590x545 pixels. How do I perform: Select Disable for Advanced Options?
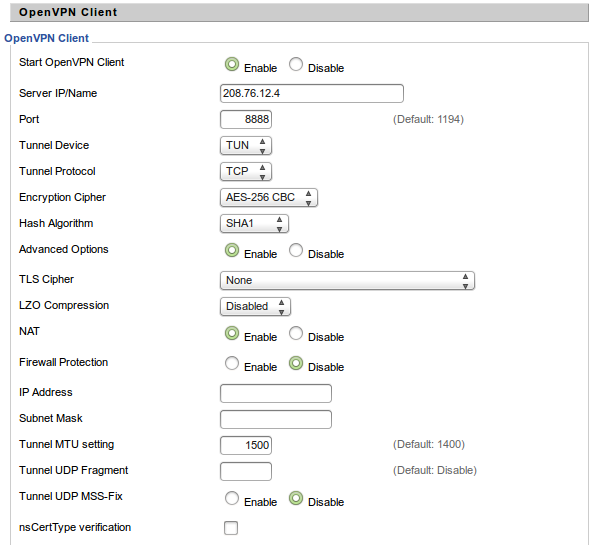[x=296, y=250]
